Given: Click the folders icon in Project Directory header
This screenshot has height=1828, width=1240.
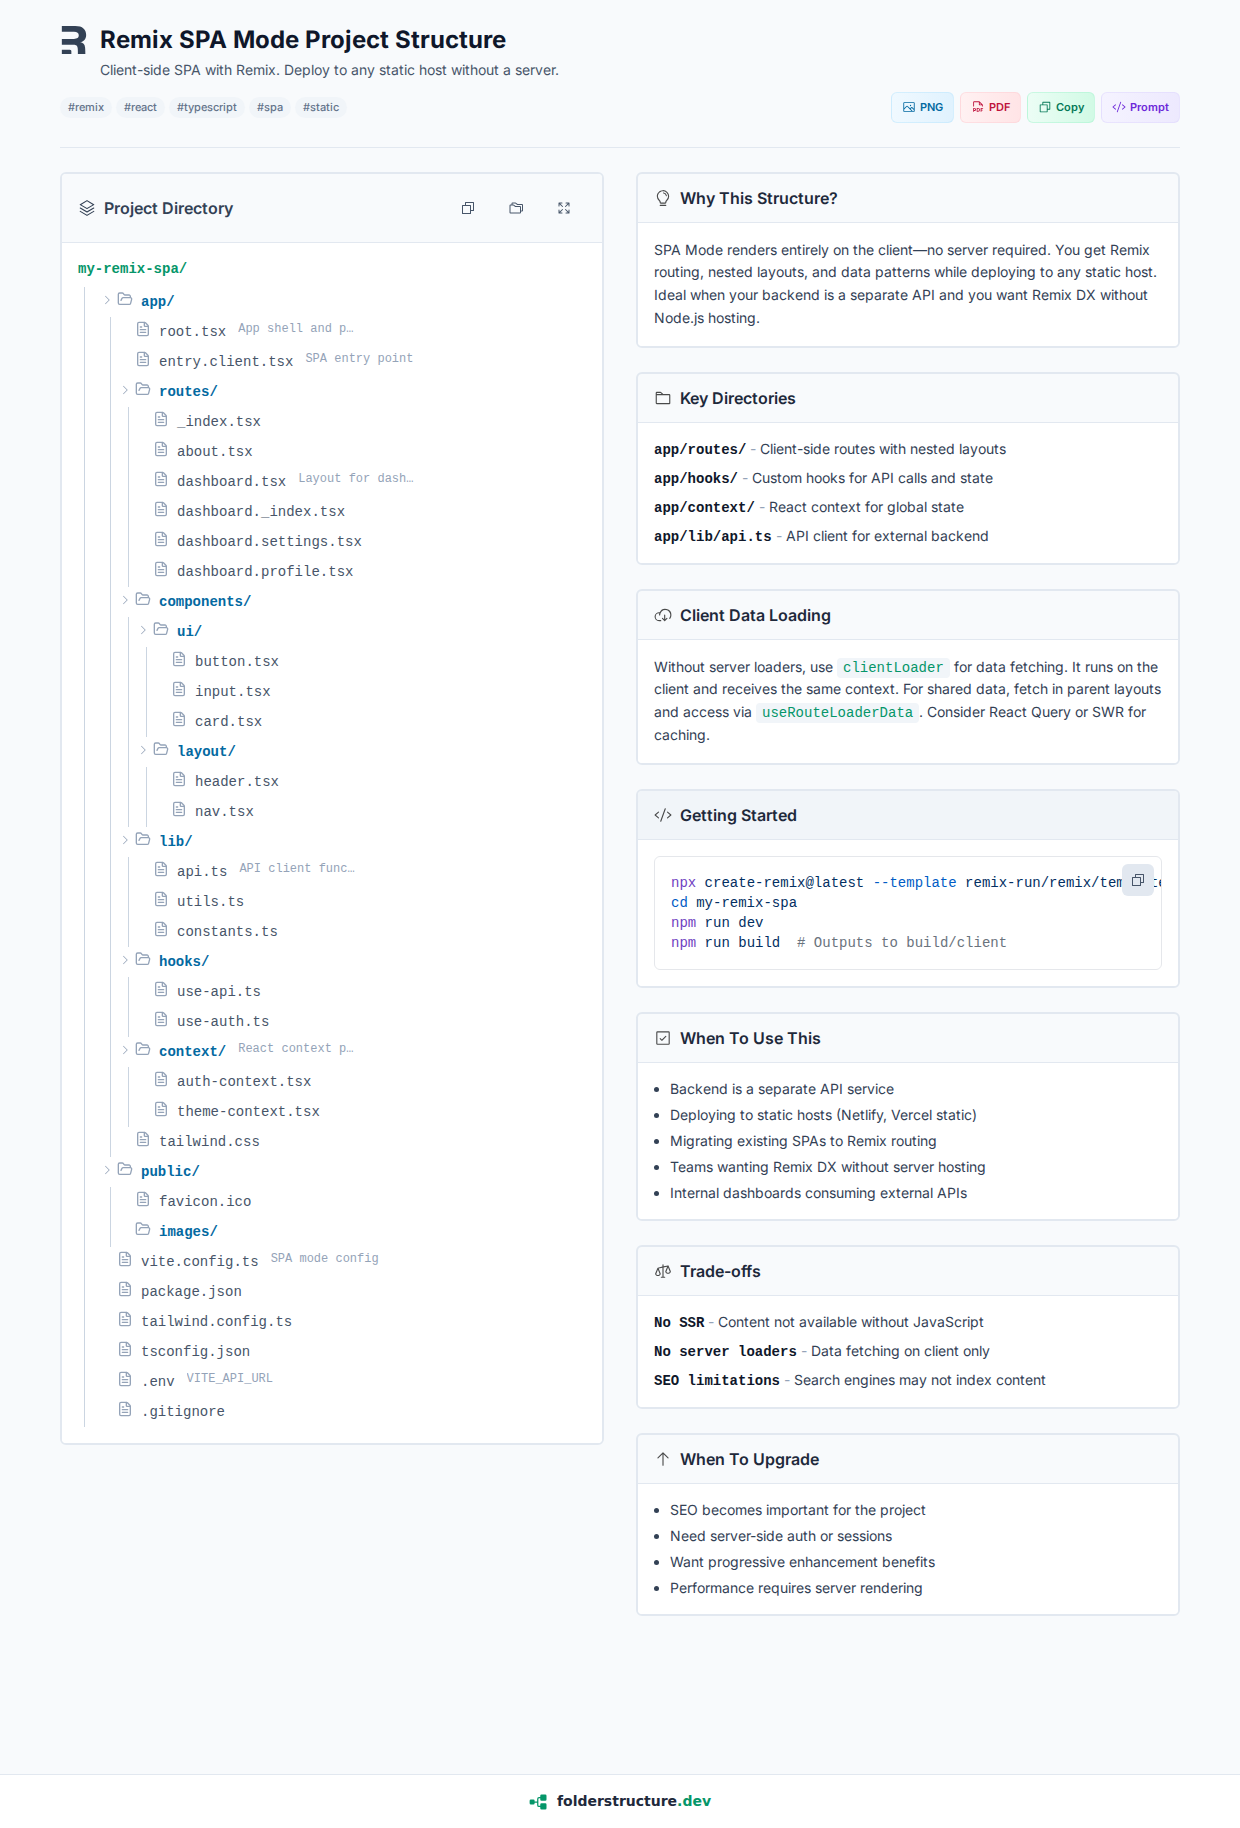Looking at the screenshot, I should [x=516, y=208].
